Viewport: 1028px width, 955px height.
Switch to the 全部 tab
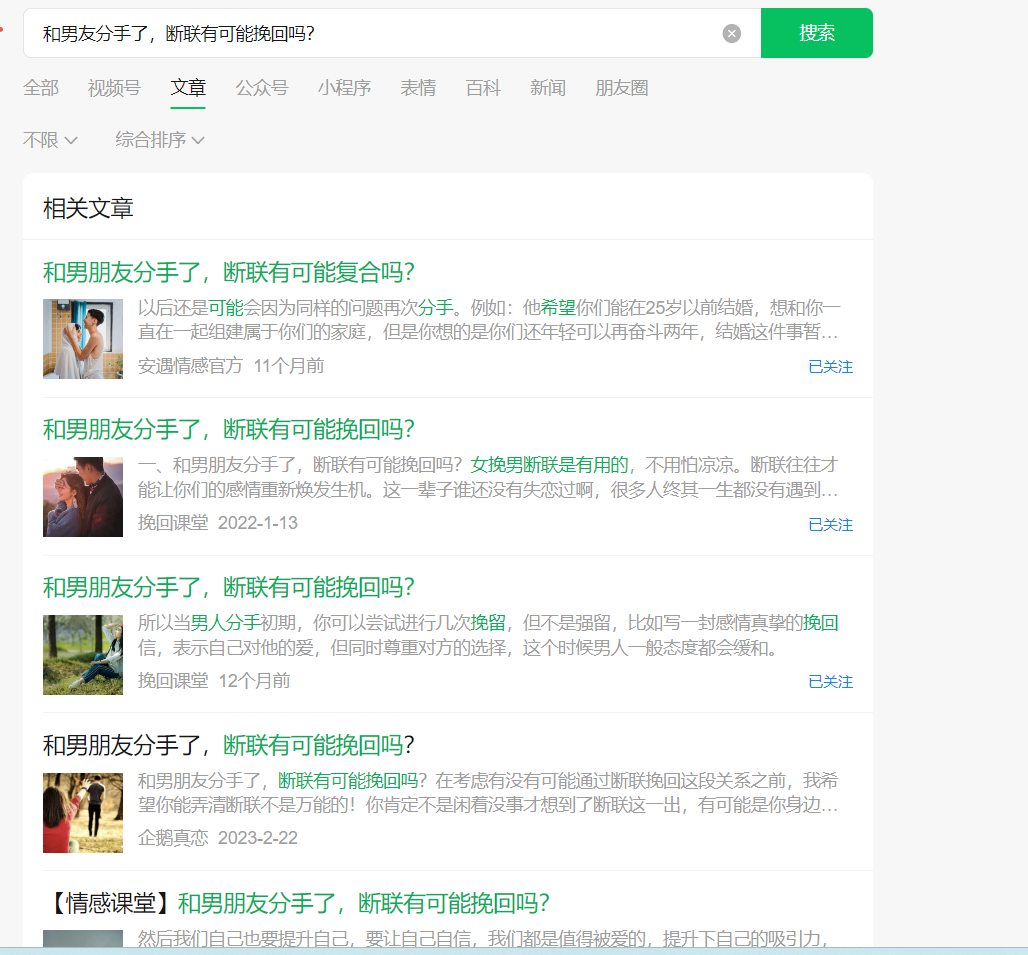tap(41, 88)
